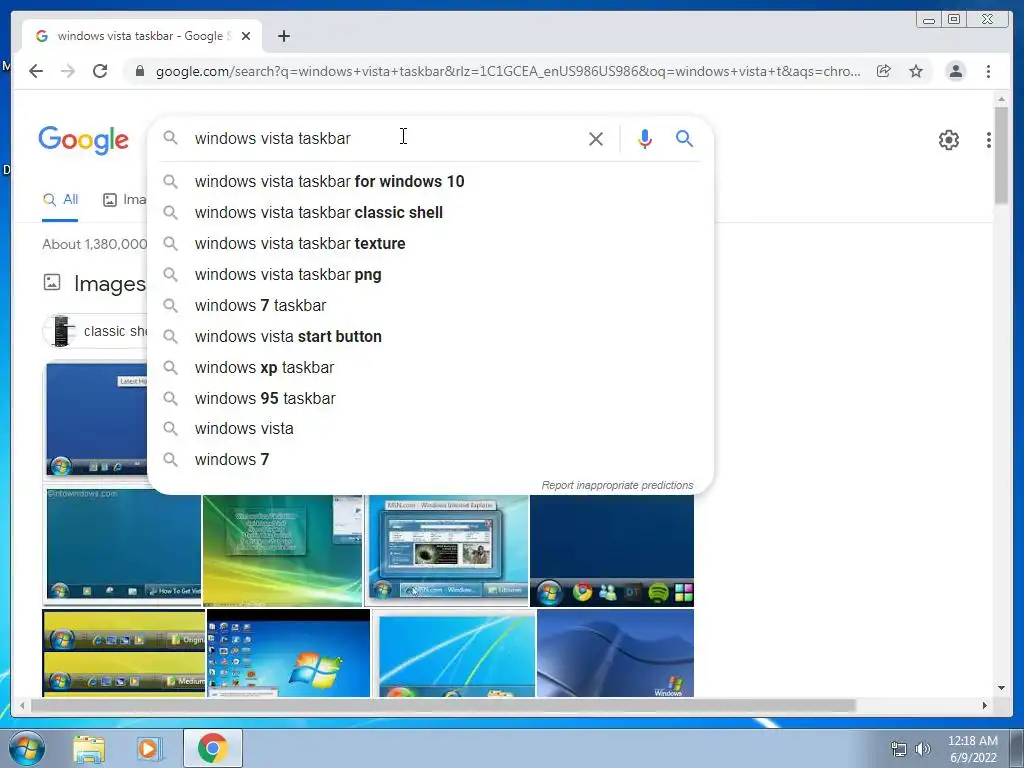View site information via the padlock icon

[x=140, y=71]
